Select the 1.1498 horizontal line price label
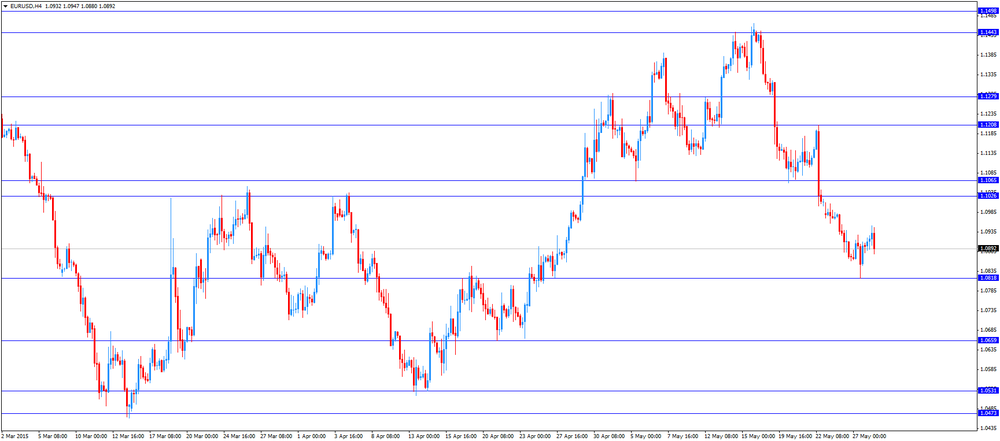 point(988,11)
